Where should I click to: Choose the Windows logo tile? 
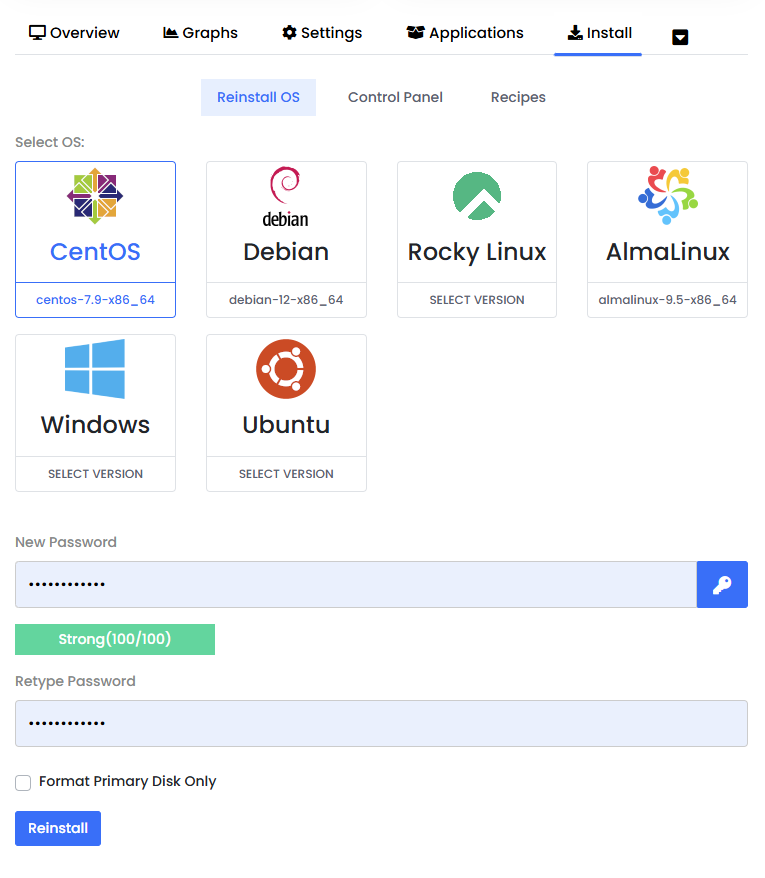95,369
